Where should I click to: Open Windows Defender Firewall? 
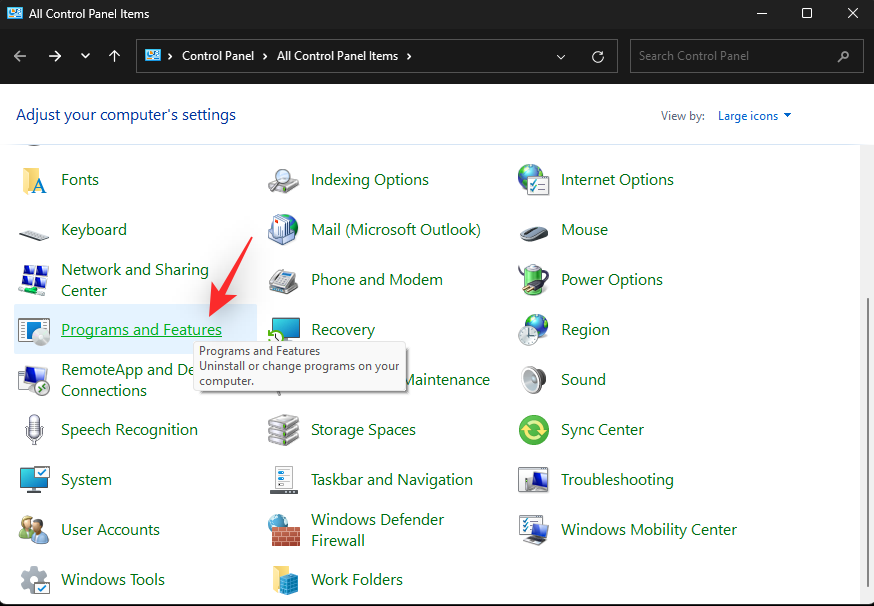coord(378,529)
